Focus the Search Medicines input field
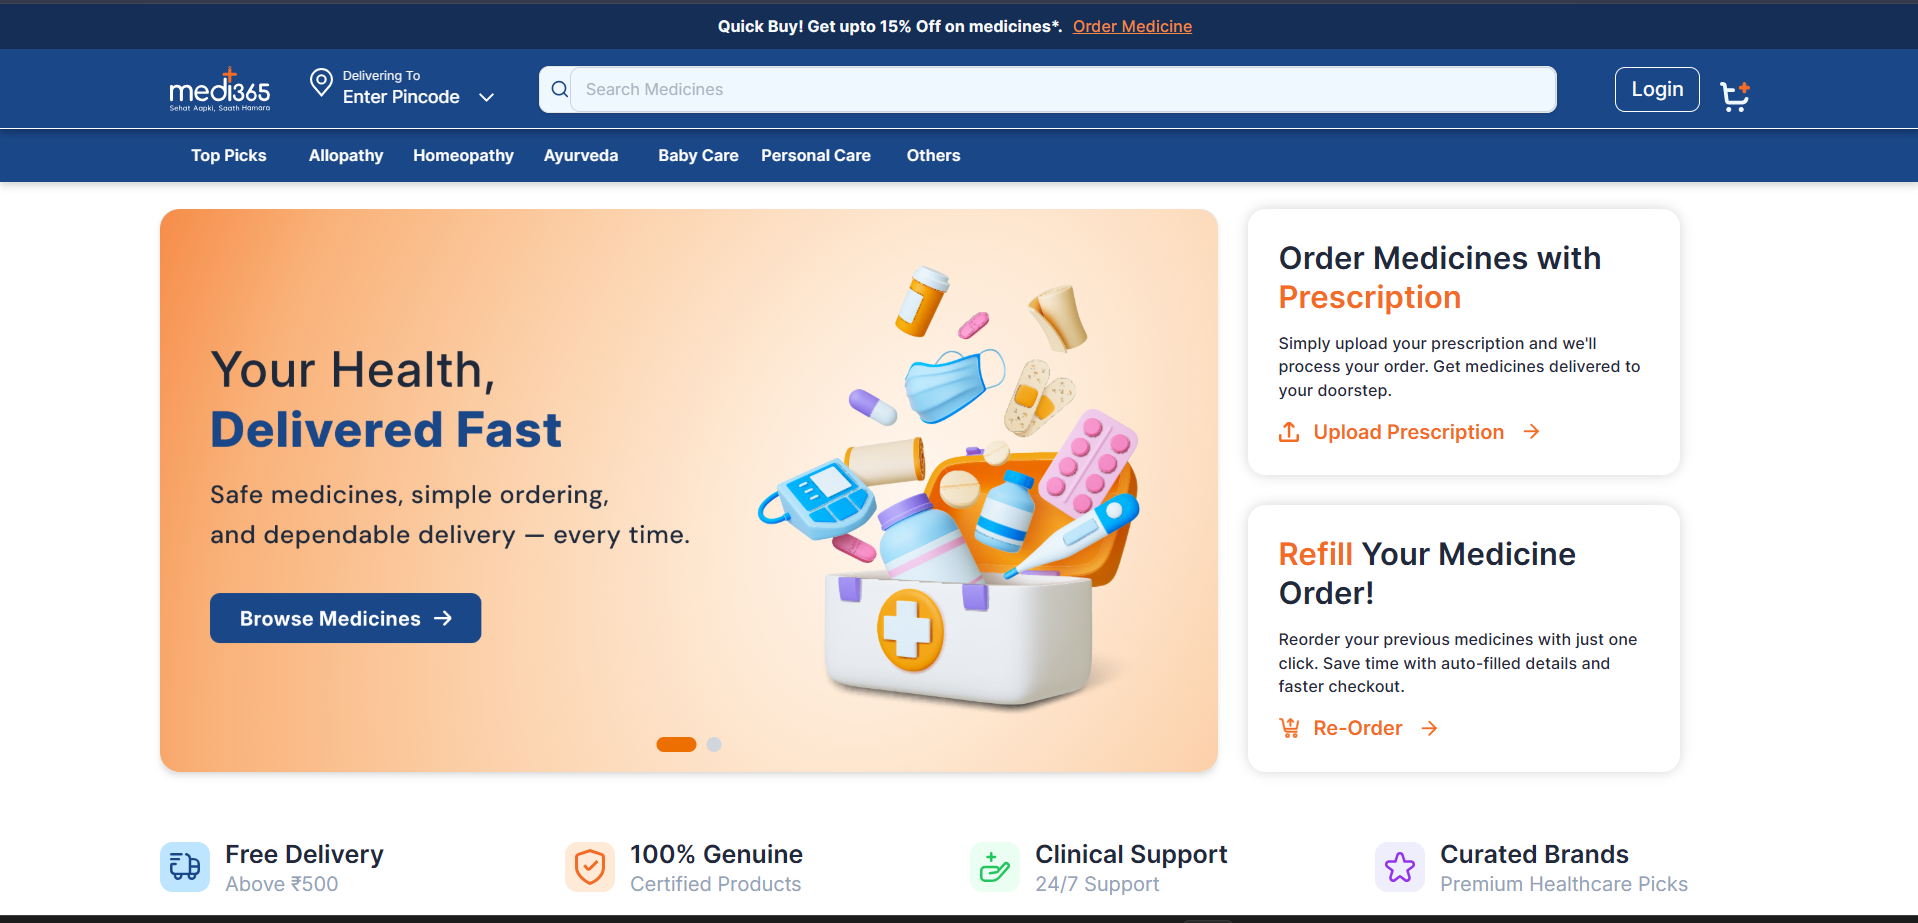This screenshot has height=923, width=1918. pyautogui.click(x=1063, y=90)
